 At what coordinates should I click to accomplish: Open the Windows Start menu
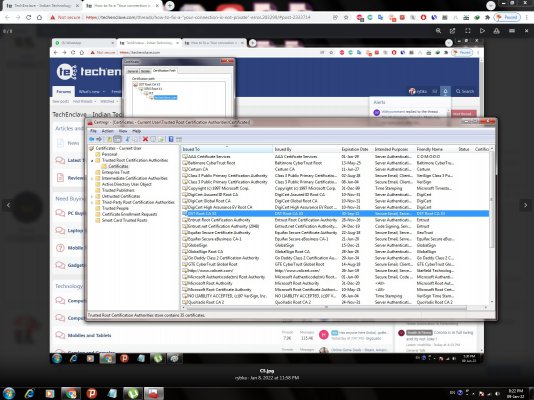[9, 393]
